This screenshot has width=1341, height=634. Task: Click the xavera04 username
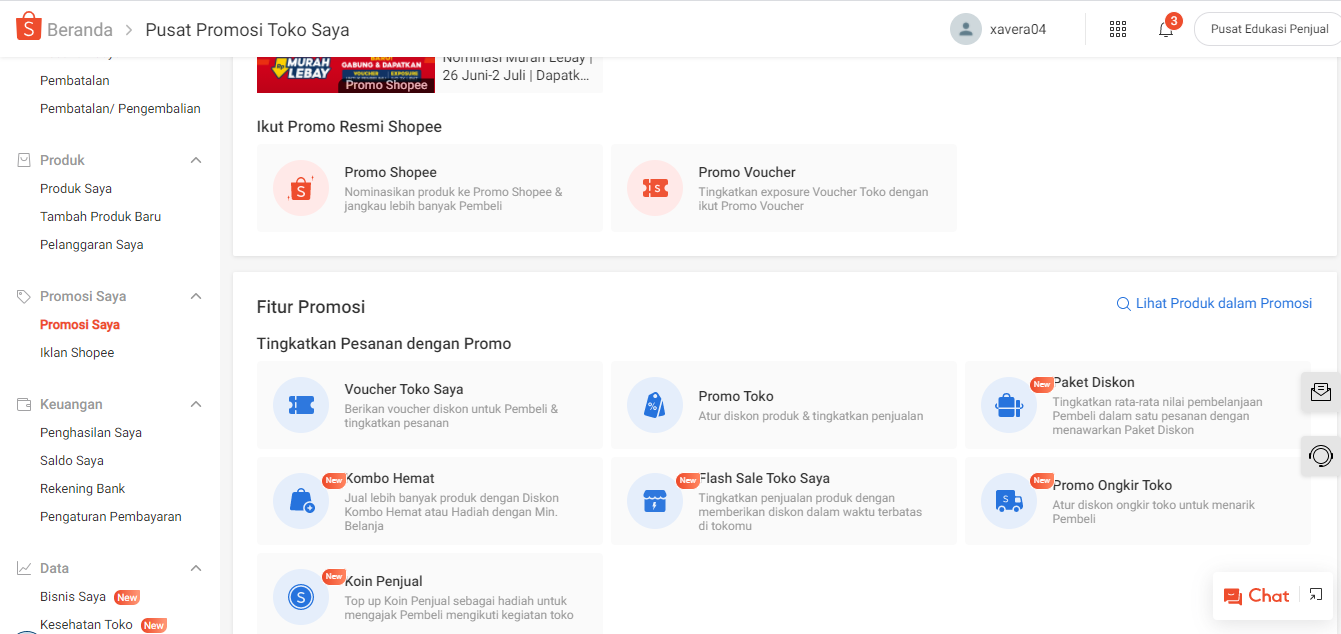click(1018, 29)
